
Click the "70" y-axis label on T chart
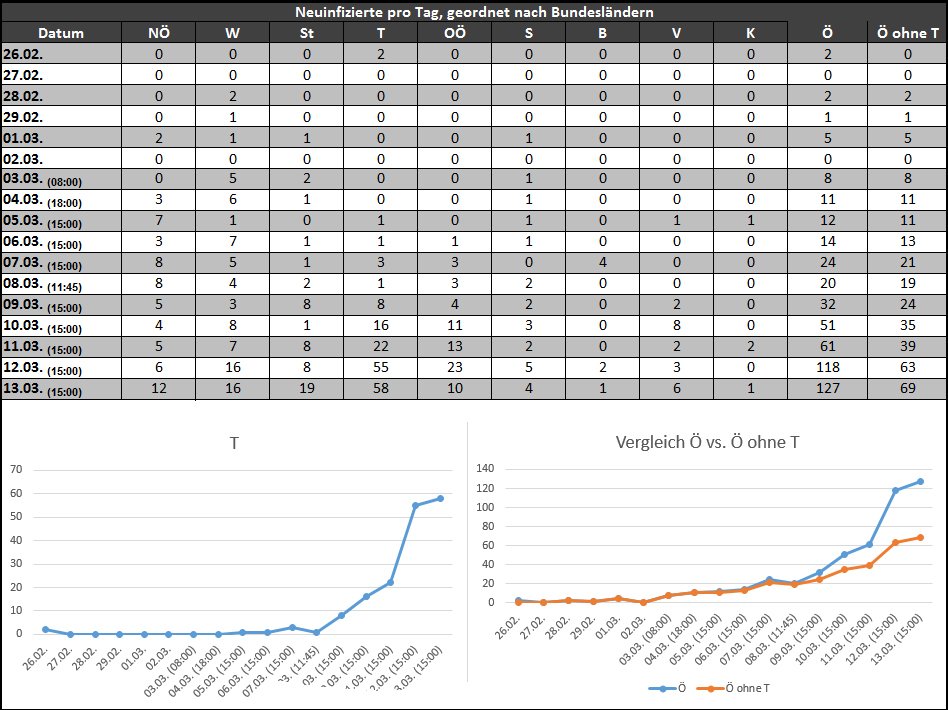15,469
